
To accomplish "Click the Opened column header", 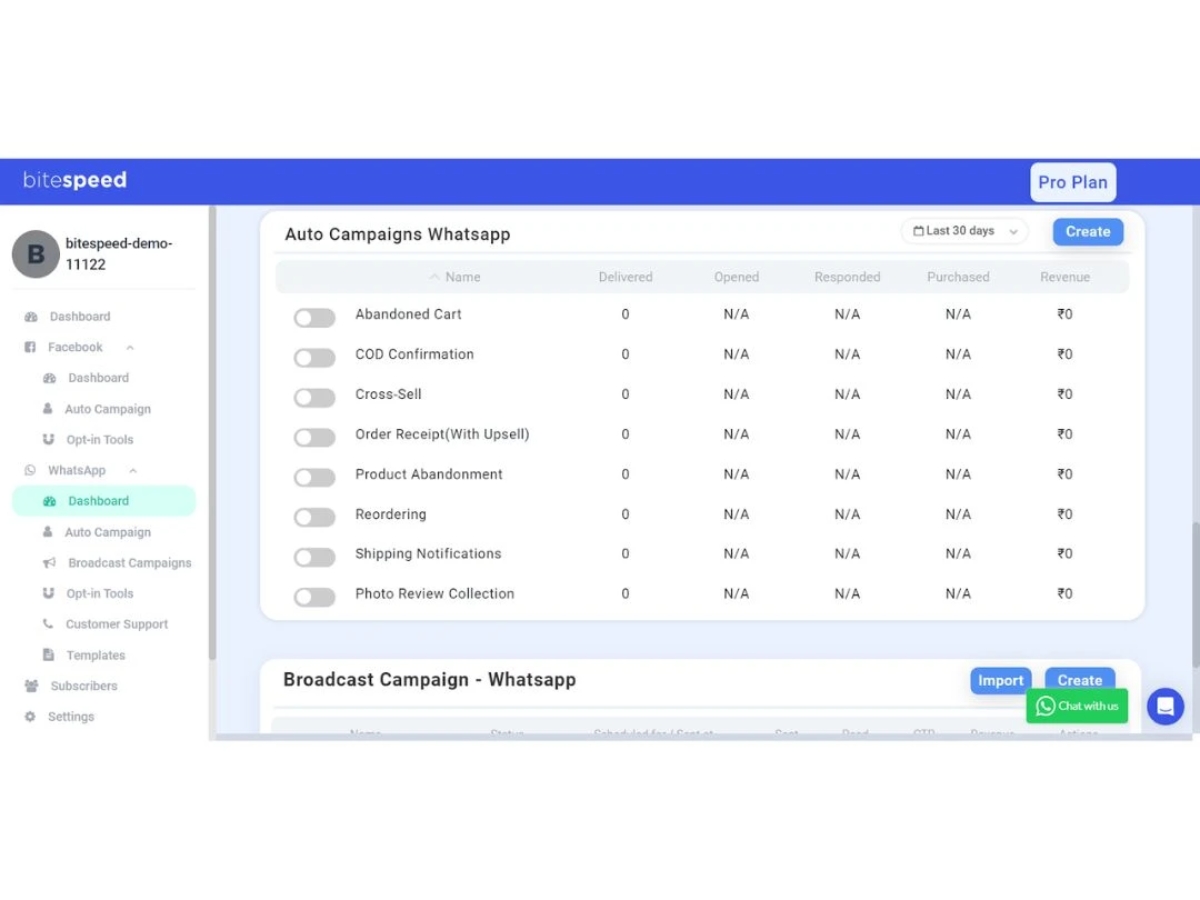I will coord(736,277).
